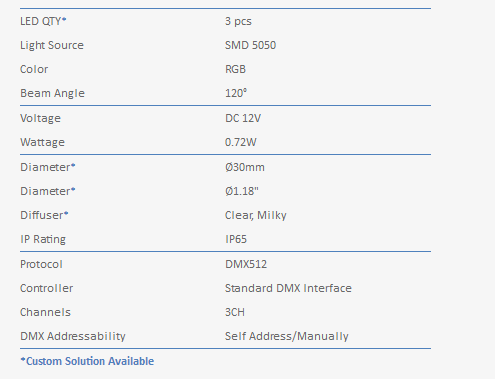Click the DC 12V voltage value
The height and width of the screenshot is (379, 495).
(x=243, y=118)
